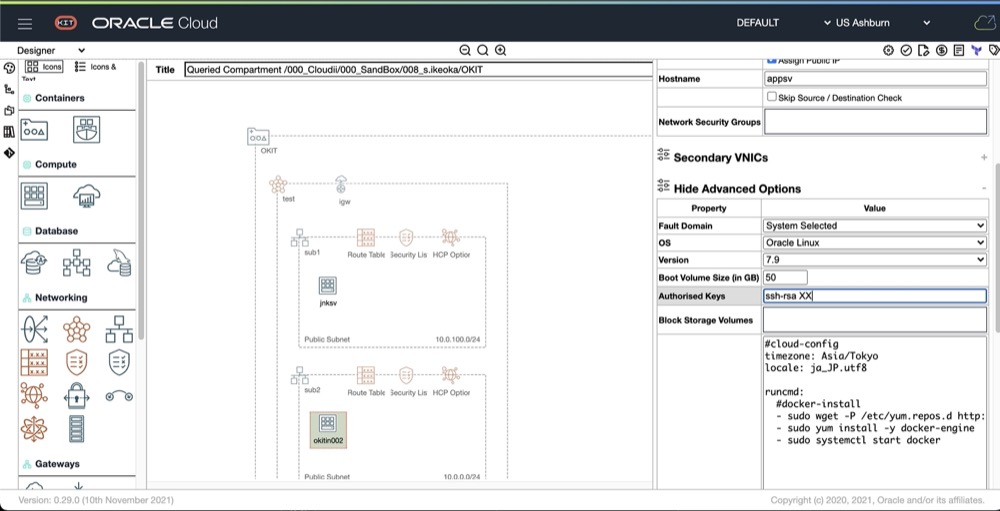Click the palette panel vertical scrollbar
Screen dimensions: 1000x511
pos(141,201)
